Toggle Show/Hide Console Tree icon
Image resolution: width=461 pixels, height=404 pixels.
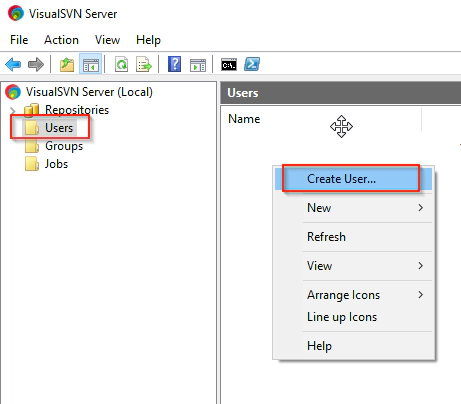(91, 64)
